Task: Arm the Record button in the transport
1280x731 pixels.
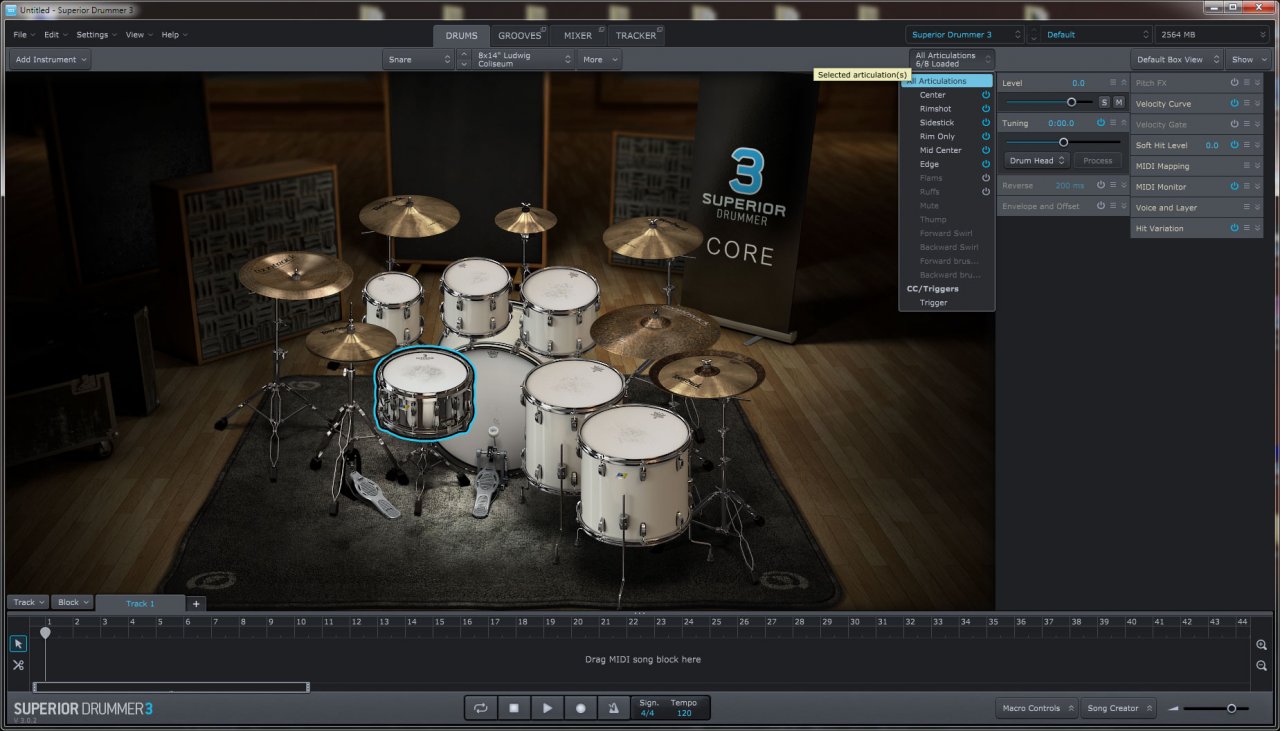Action: pos(580,708)
